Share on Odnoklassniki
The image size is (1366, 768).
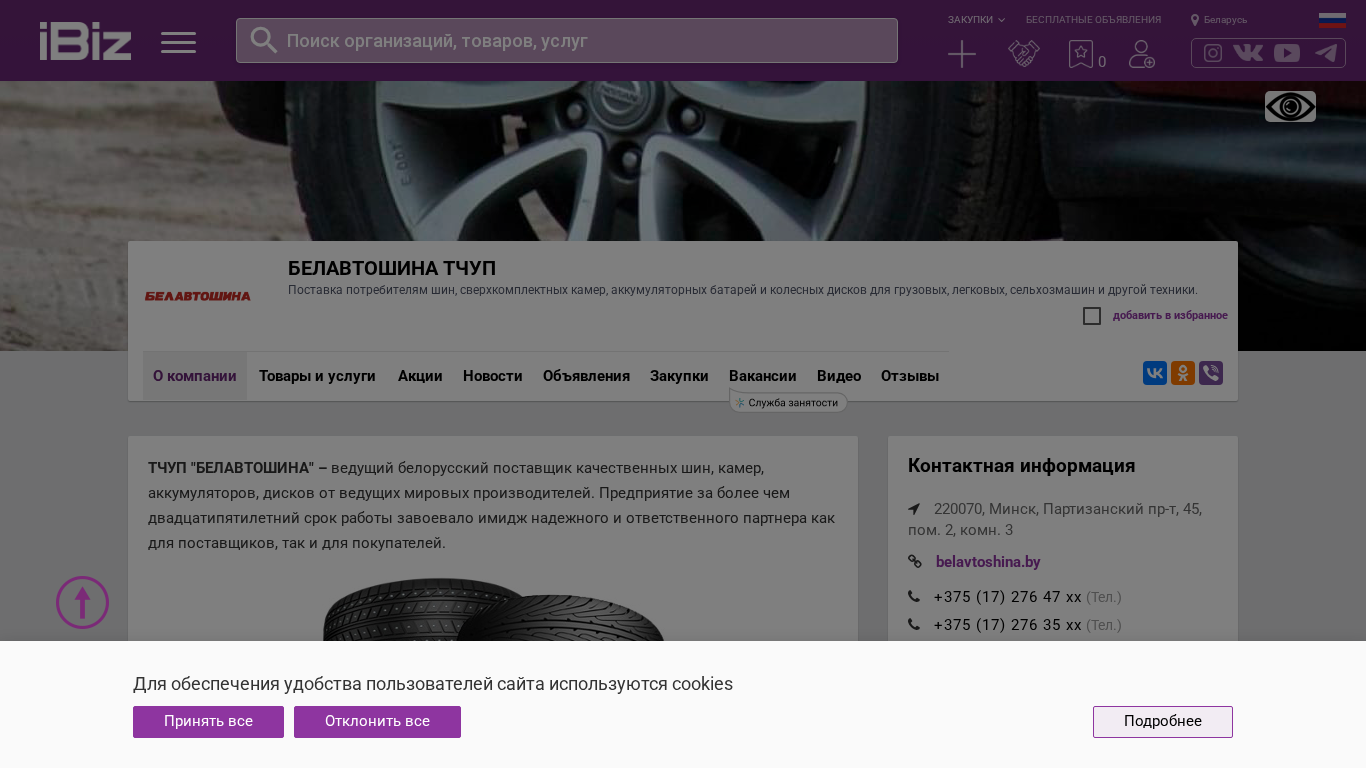coord(1182,373)
